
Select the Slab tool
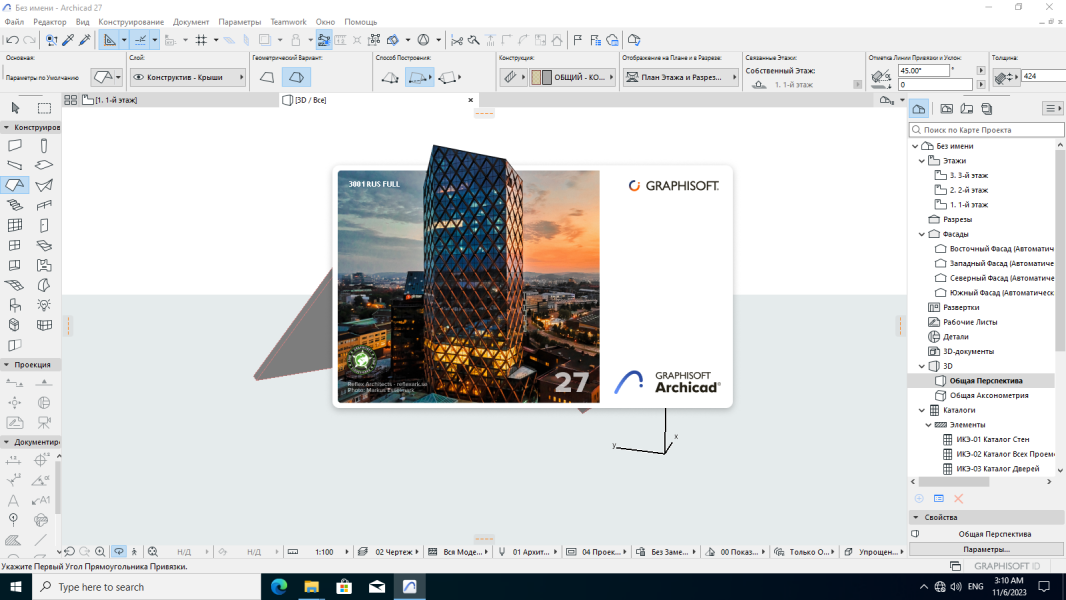point(44,165)
